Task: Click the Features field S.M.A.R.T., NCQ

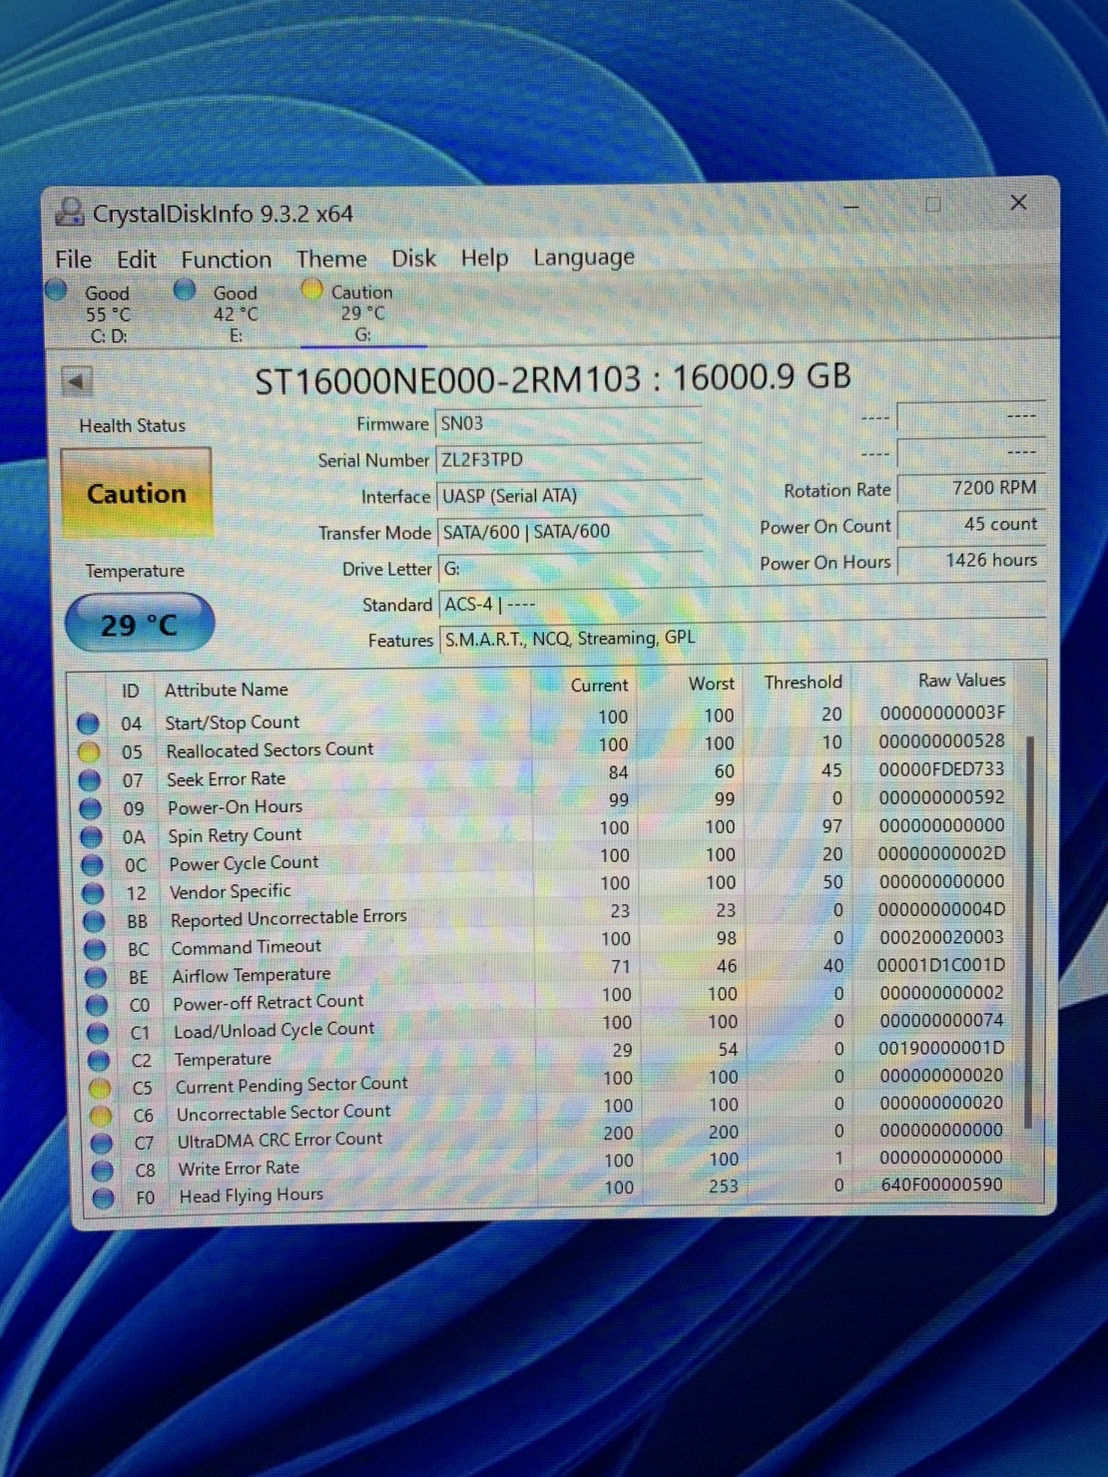Action: (742, 638)
